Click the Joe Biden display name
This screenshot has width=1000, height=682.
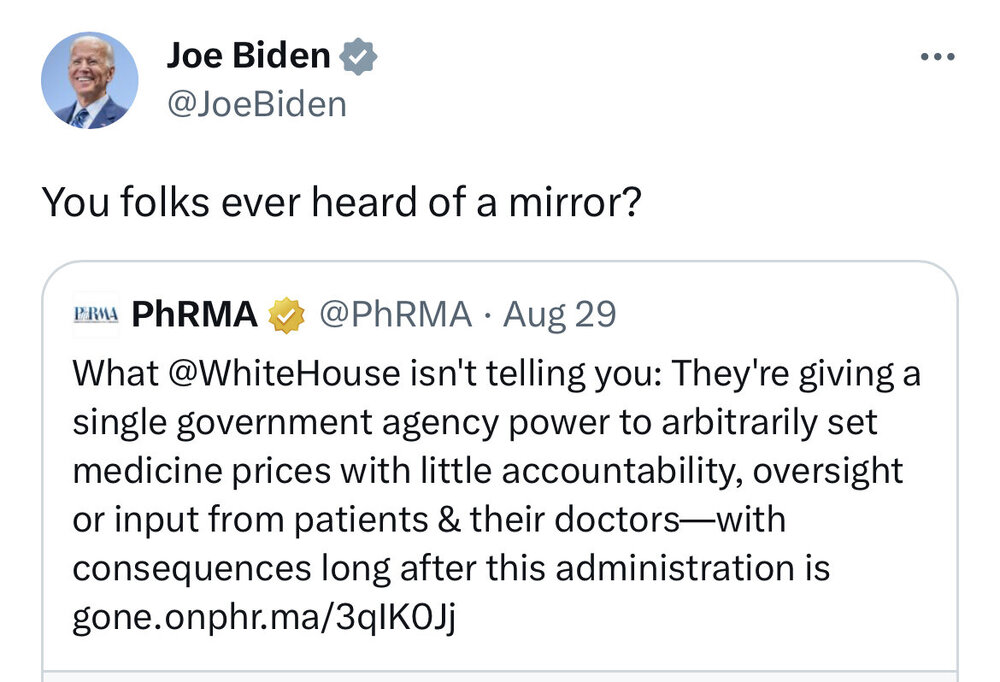pyautogui.click(x=248, y=57)
